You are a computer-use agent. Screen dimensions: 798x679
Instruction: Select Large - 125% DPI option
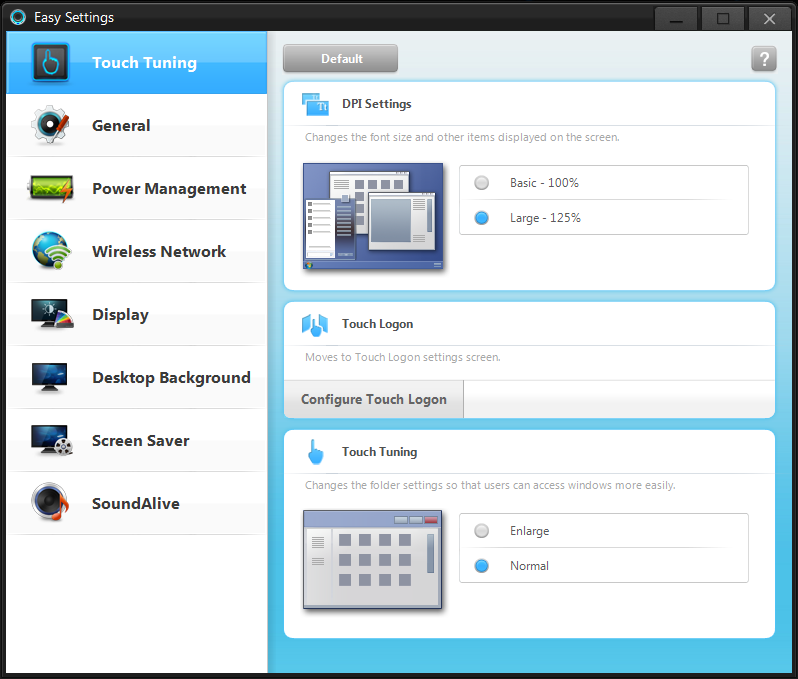(482, 218)
